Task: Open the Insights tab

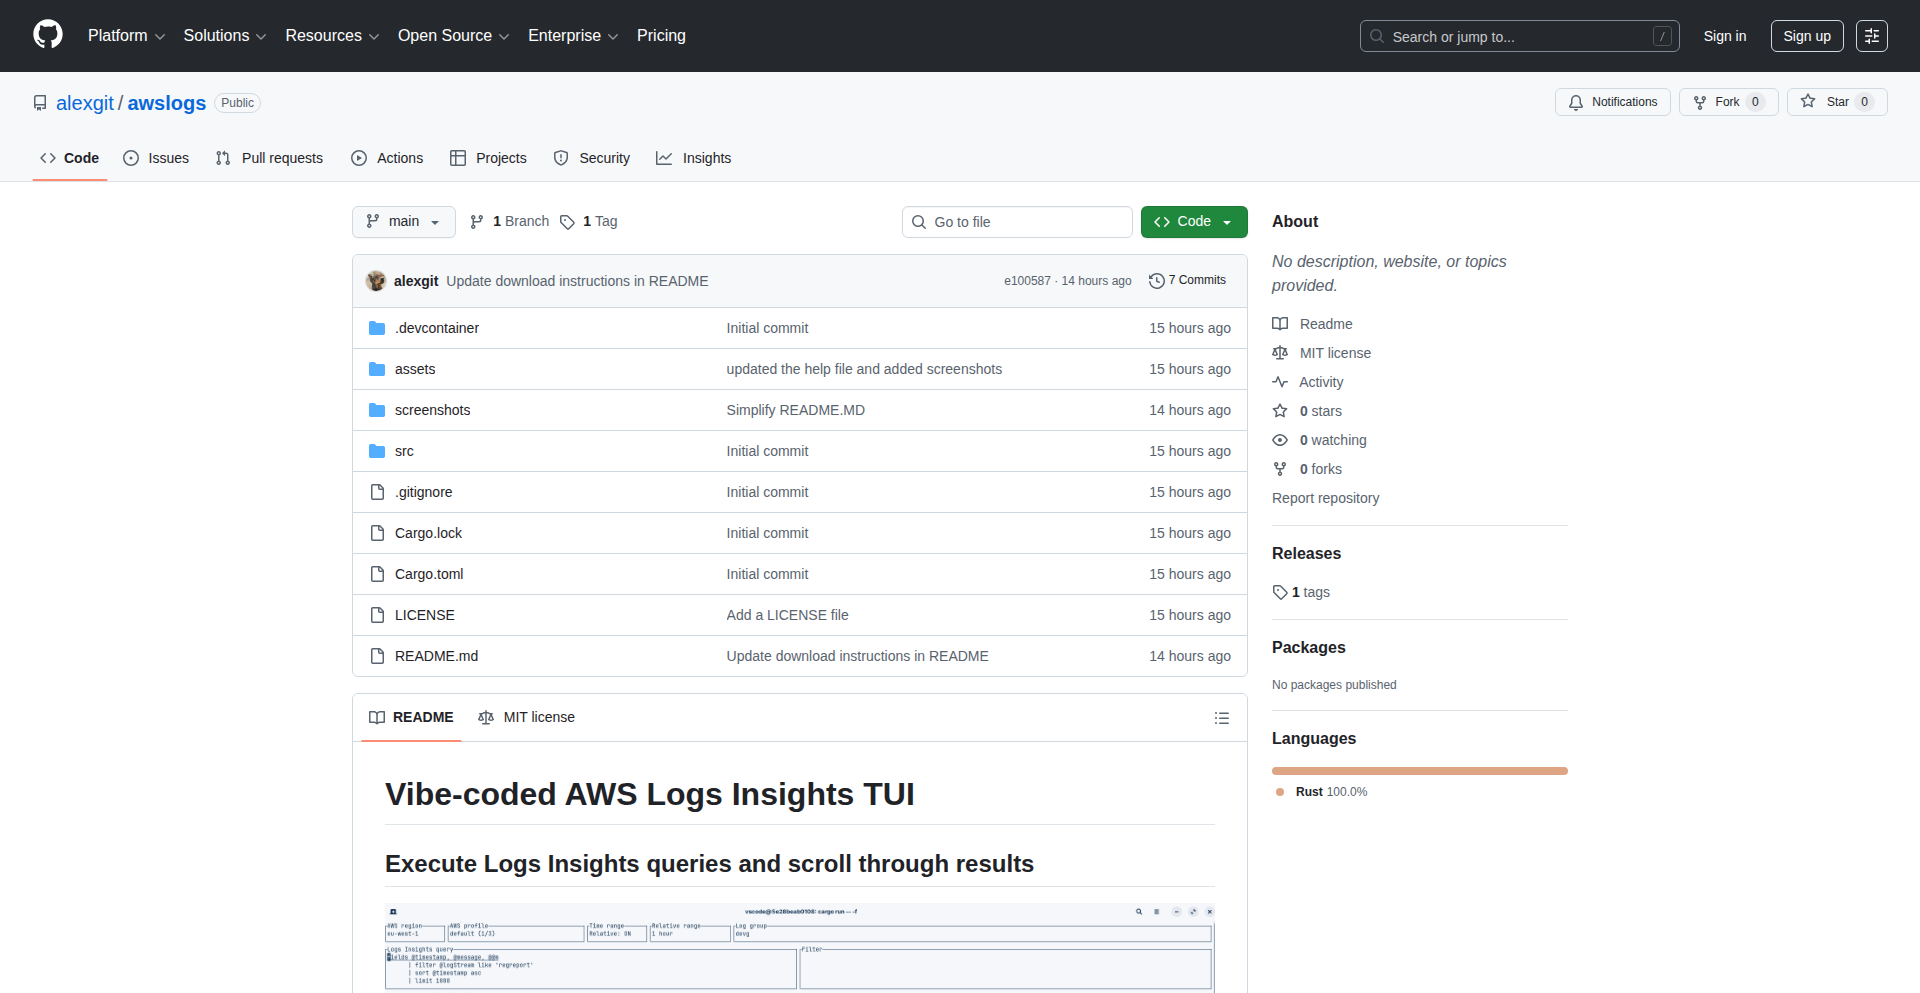Action: 694,158
